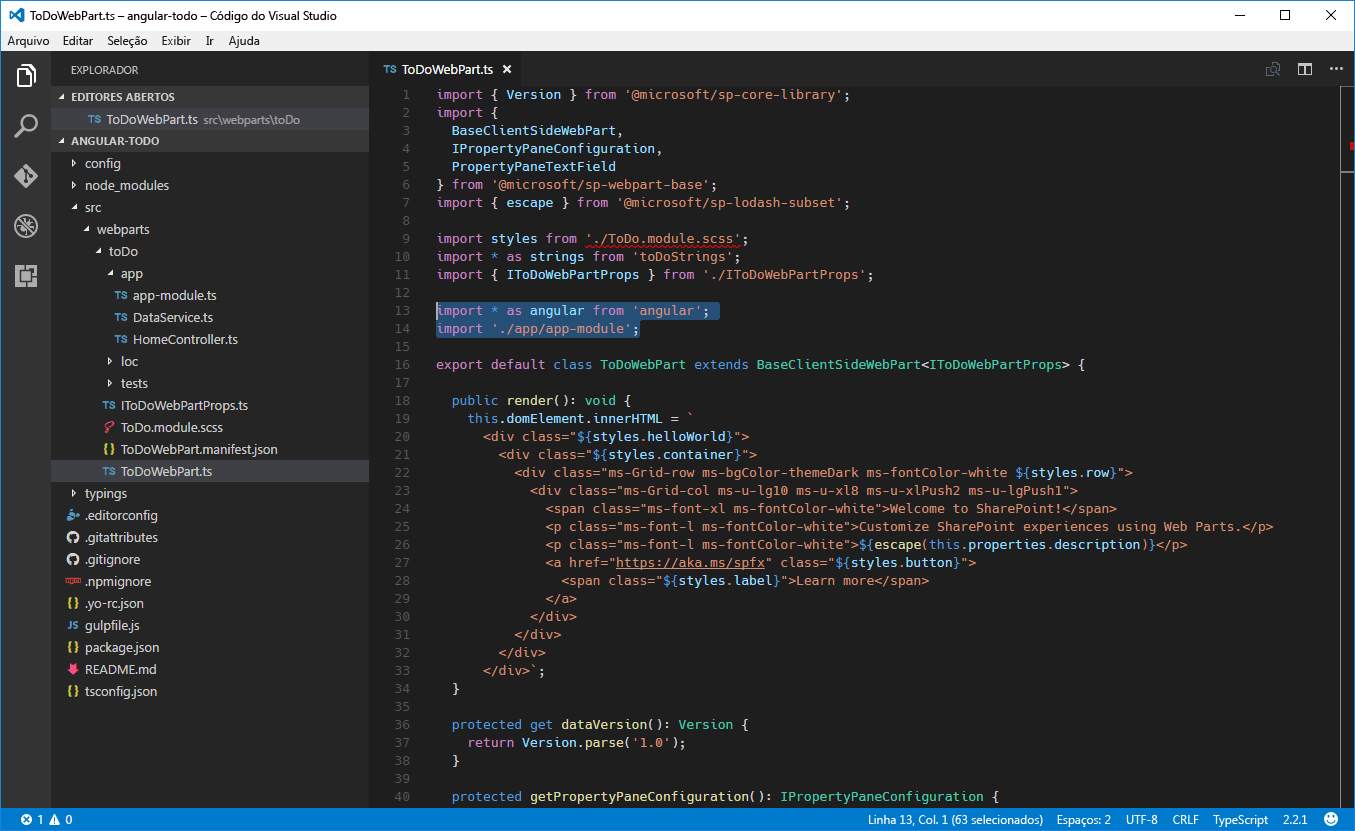Open app-module.ts in the file tree
Screen dimensions: 1355x831
coord(210,295)
